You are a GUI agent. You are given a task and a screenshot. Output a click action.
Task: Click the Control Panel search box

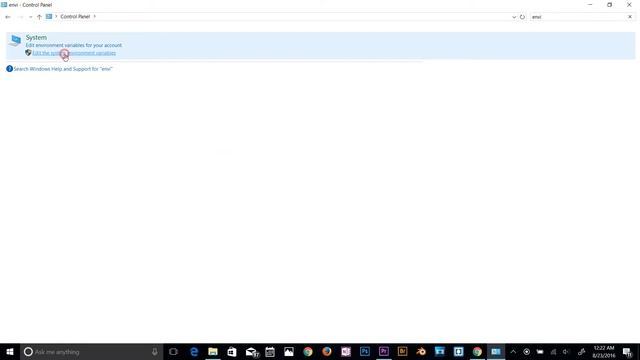(578, 17)
